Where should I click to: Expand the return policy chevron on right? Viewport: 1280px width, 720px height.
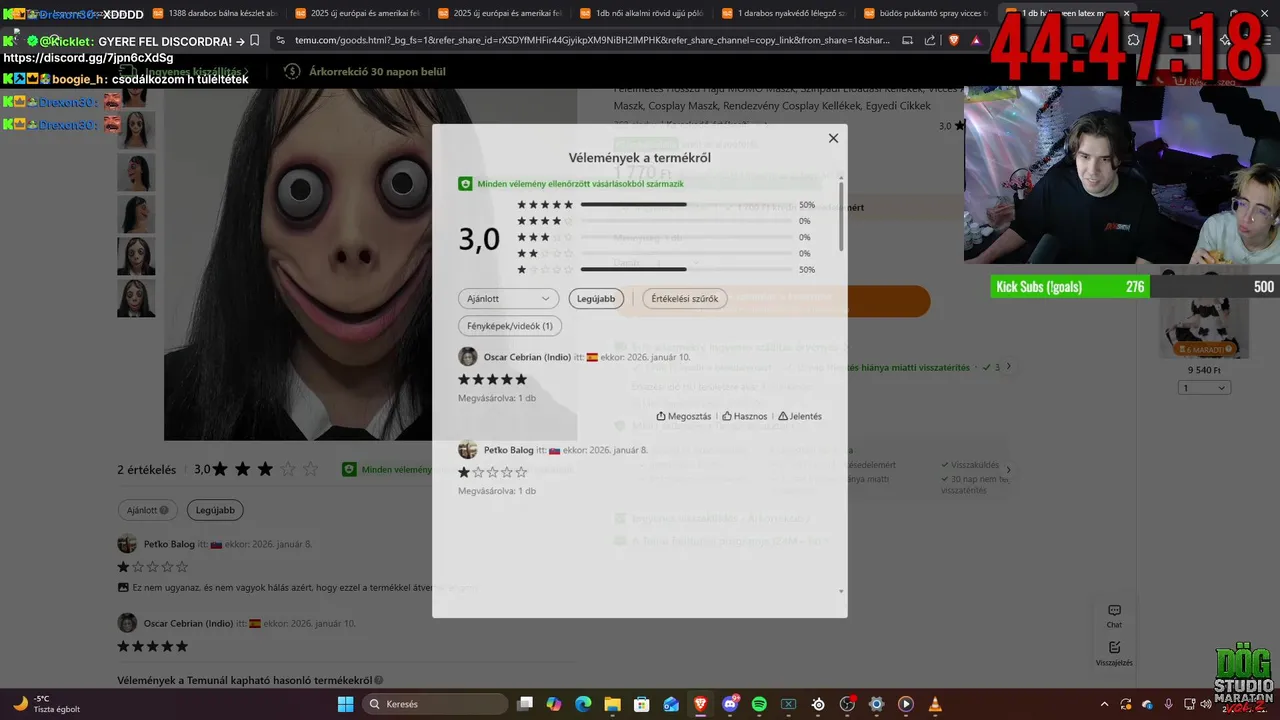click(1008, 469)
